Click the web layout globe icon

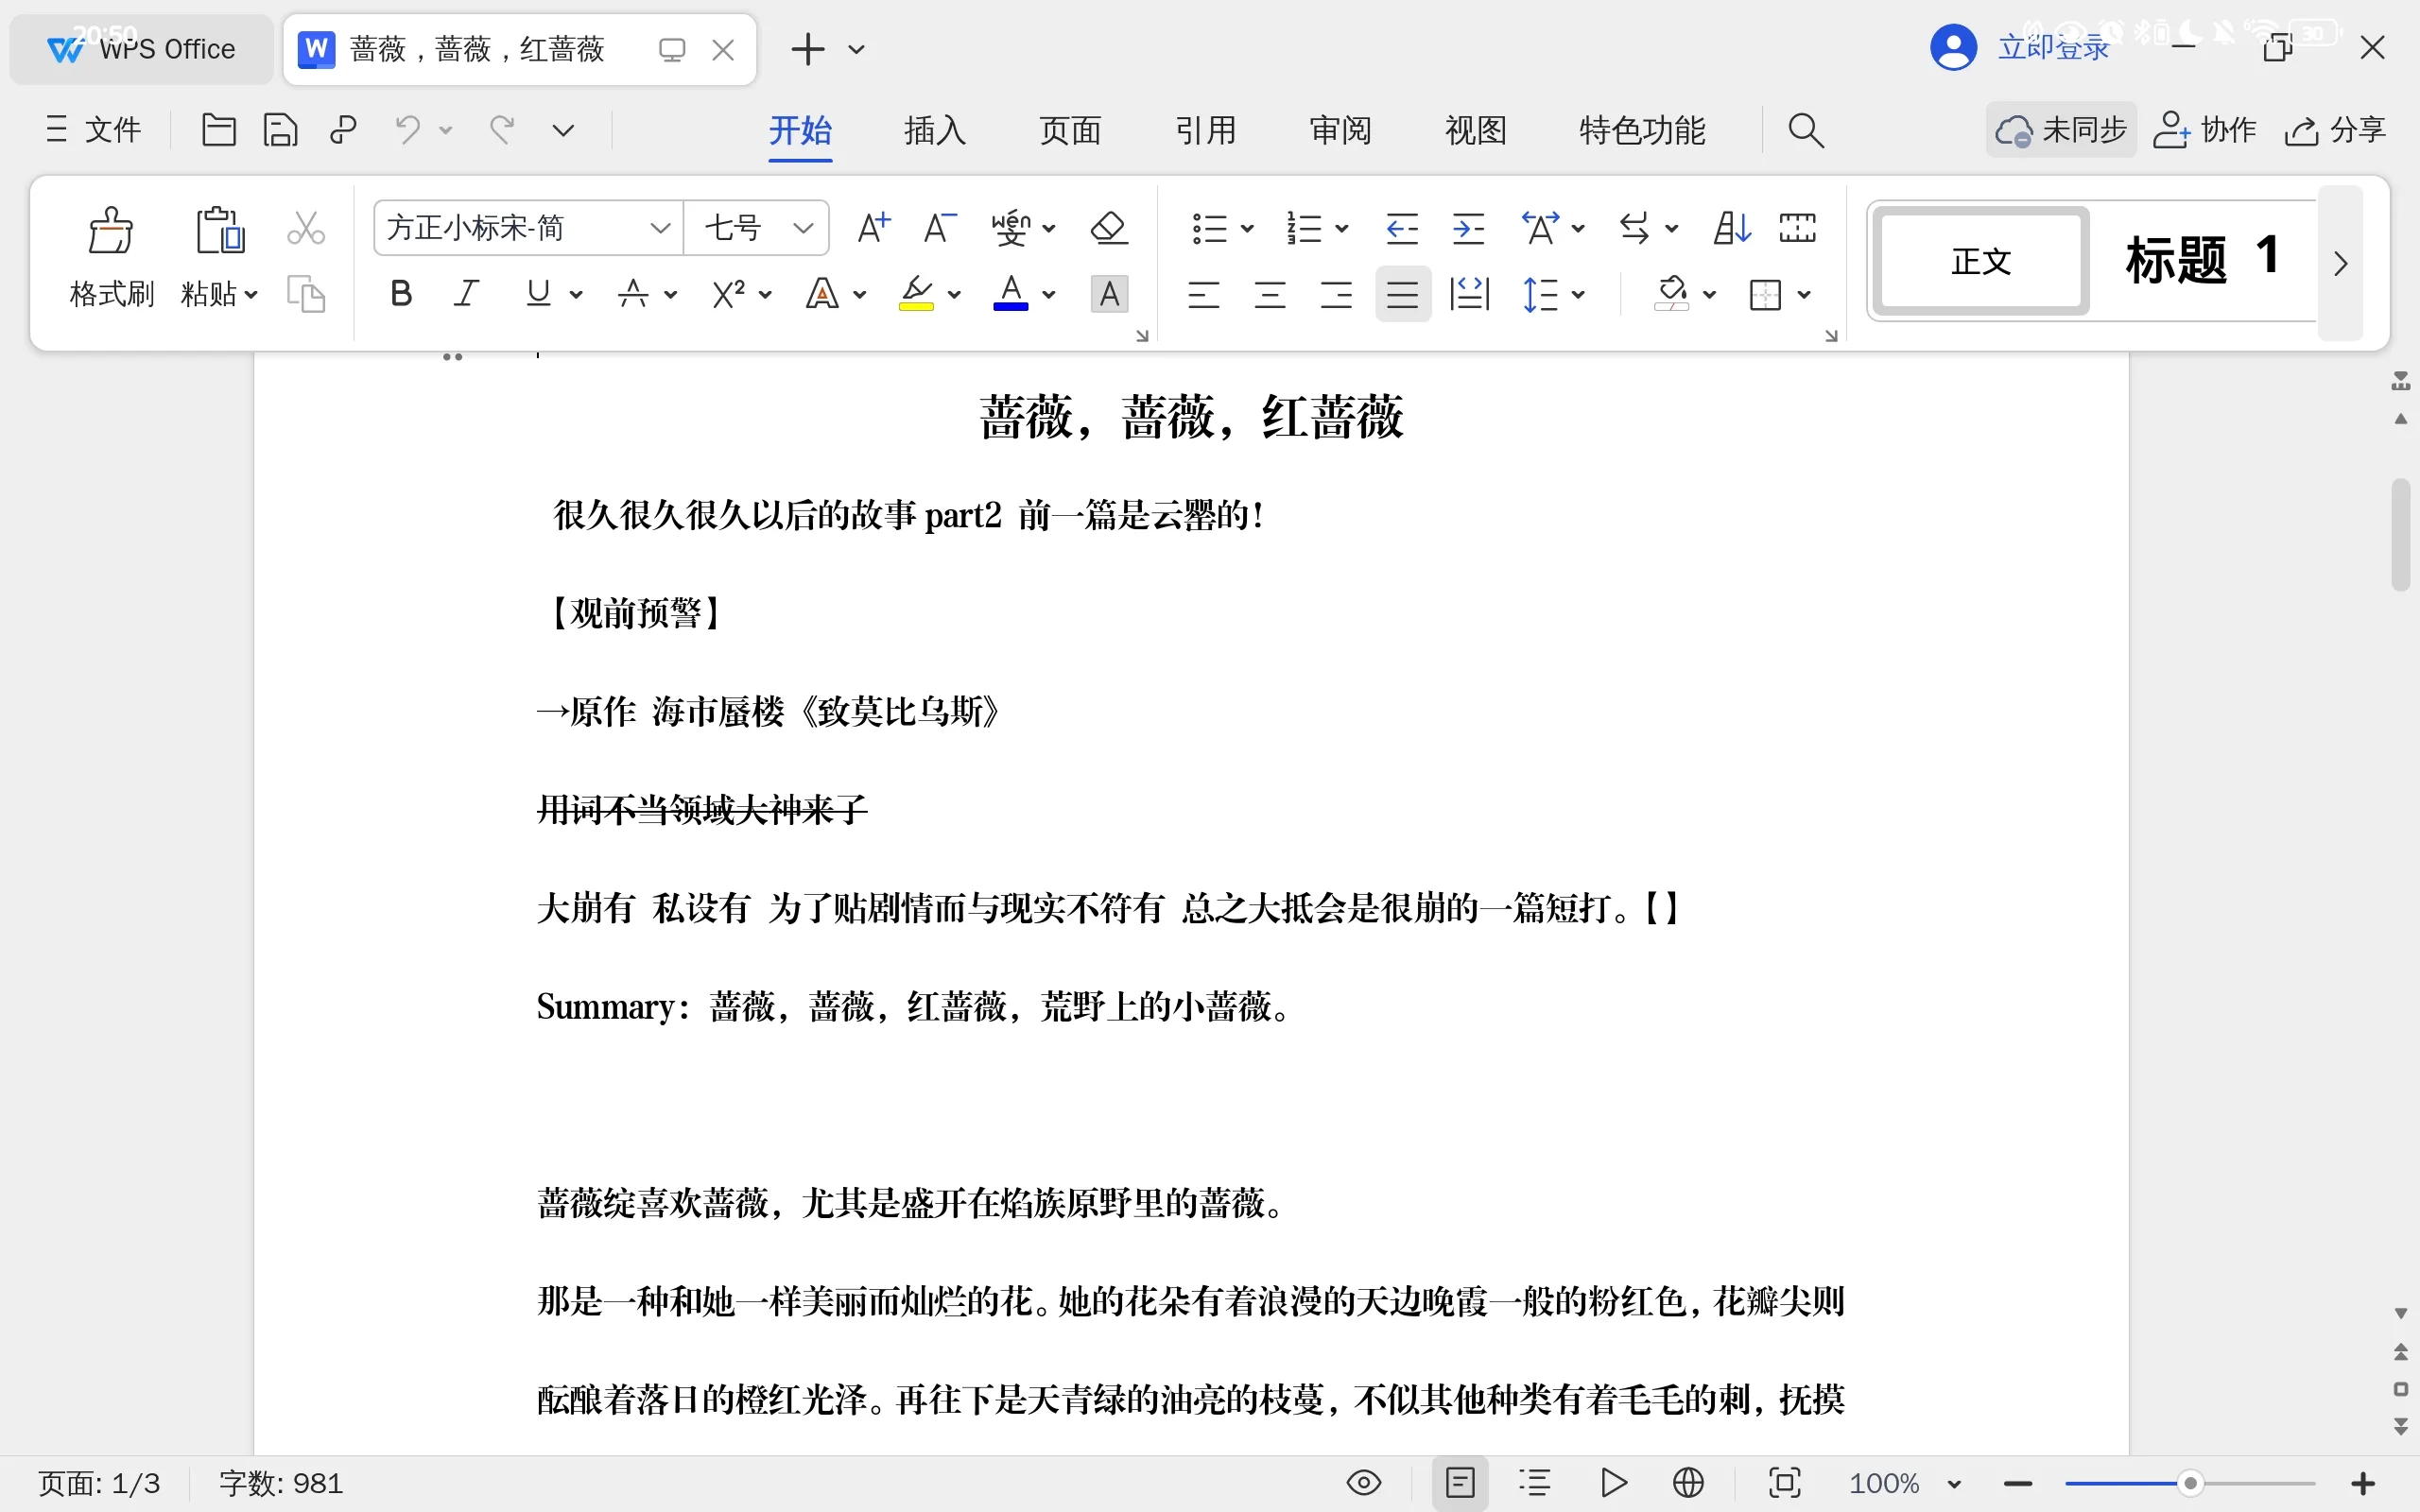(x=1688, y=1482)
